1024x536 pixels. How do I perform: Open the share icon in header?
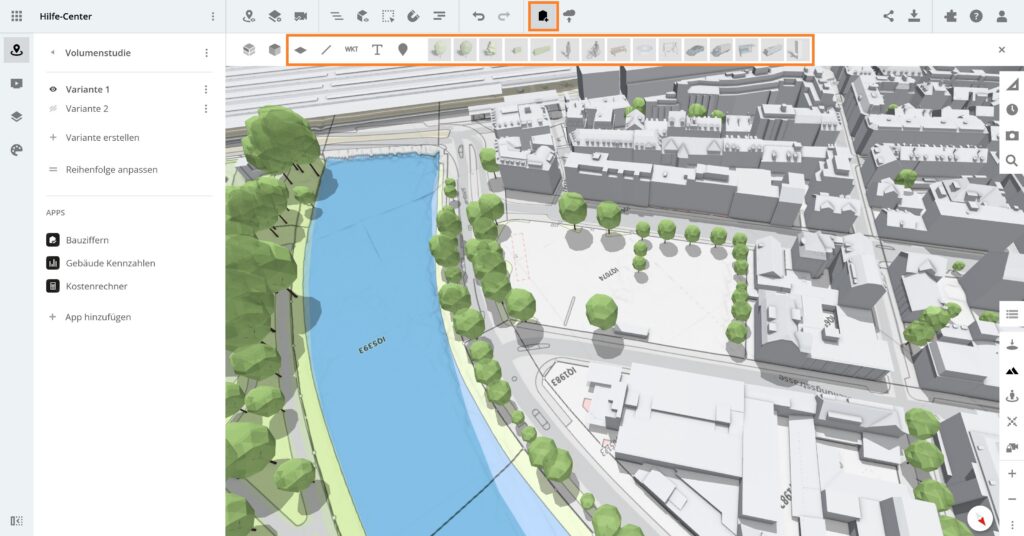tap(888, 16)
